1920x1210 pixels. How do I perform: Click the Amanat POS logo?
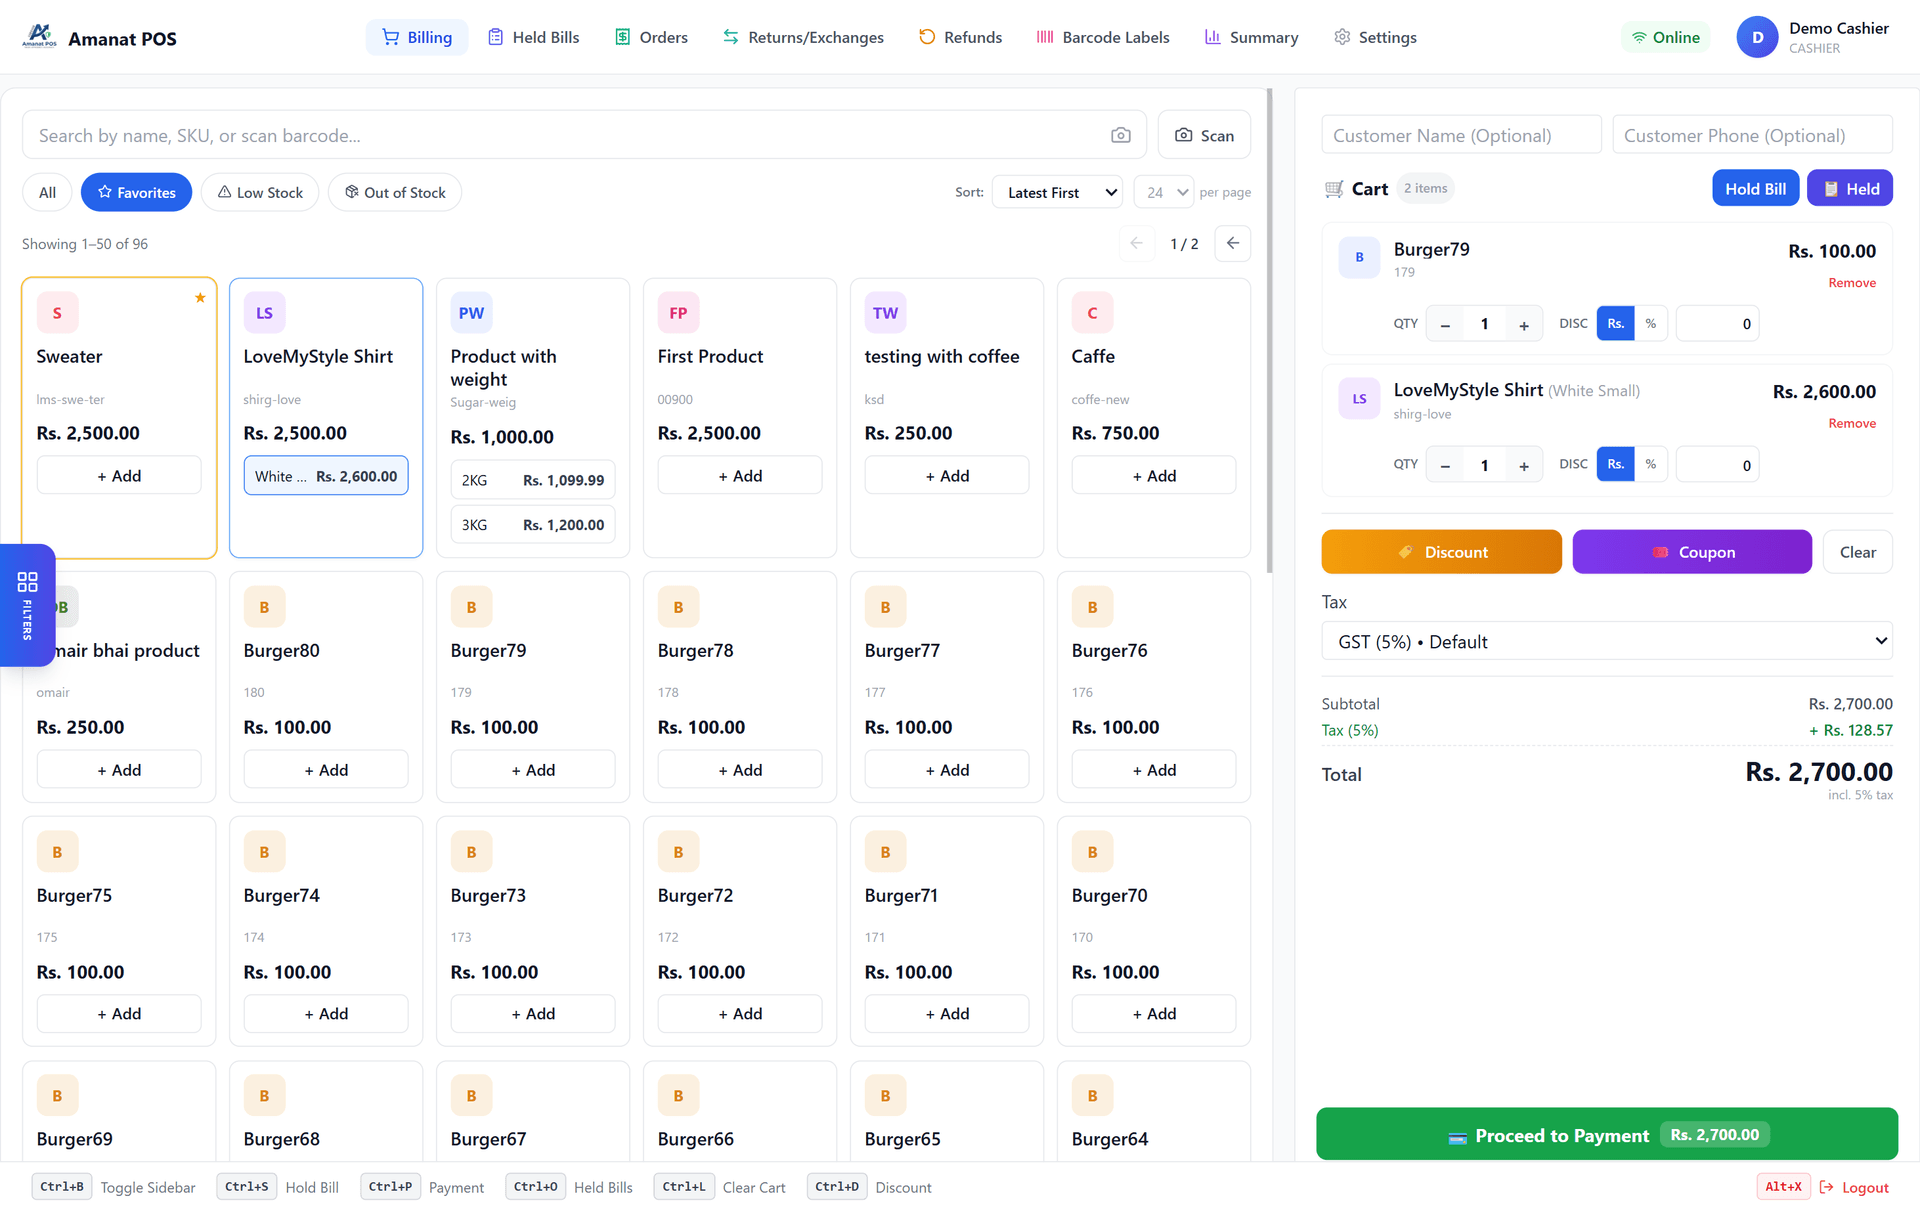[x=40, y=37]
